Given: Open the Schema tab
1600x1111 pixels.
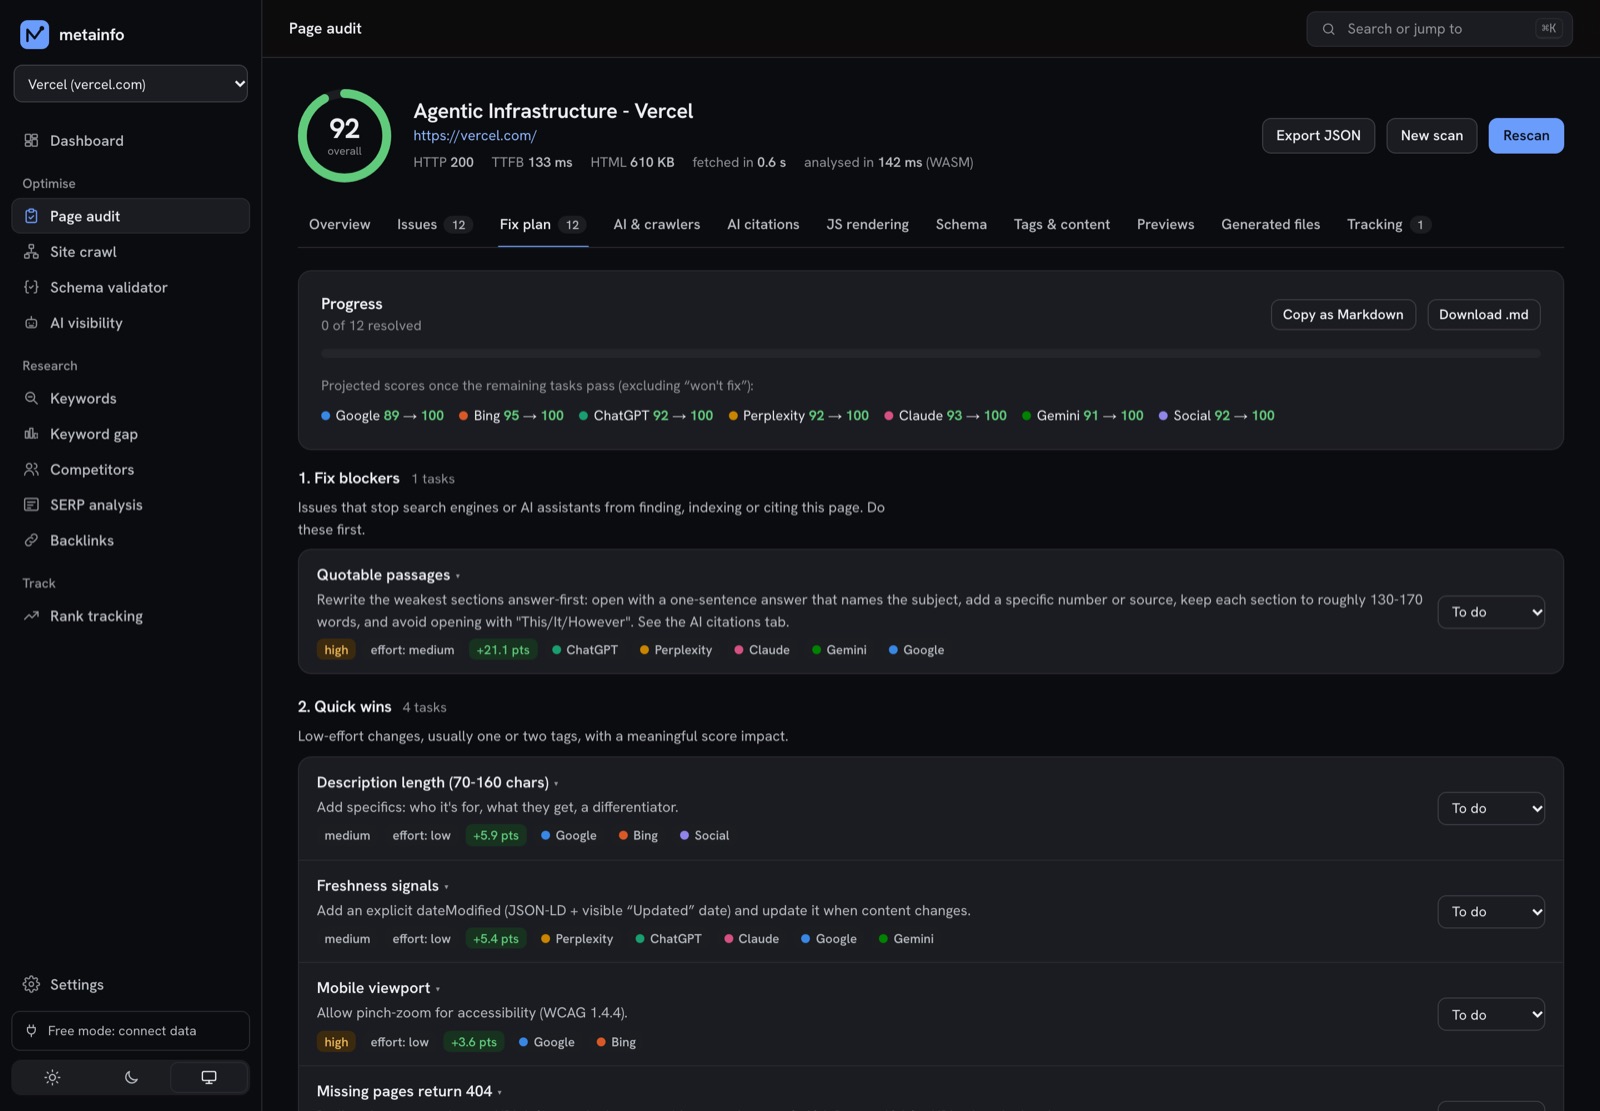Looking at the screenshot, I should pos(961,225).
